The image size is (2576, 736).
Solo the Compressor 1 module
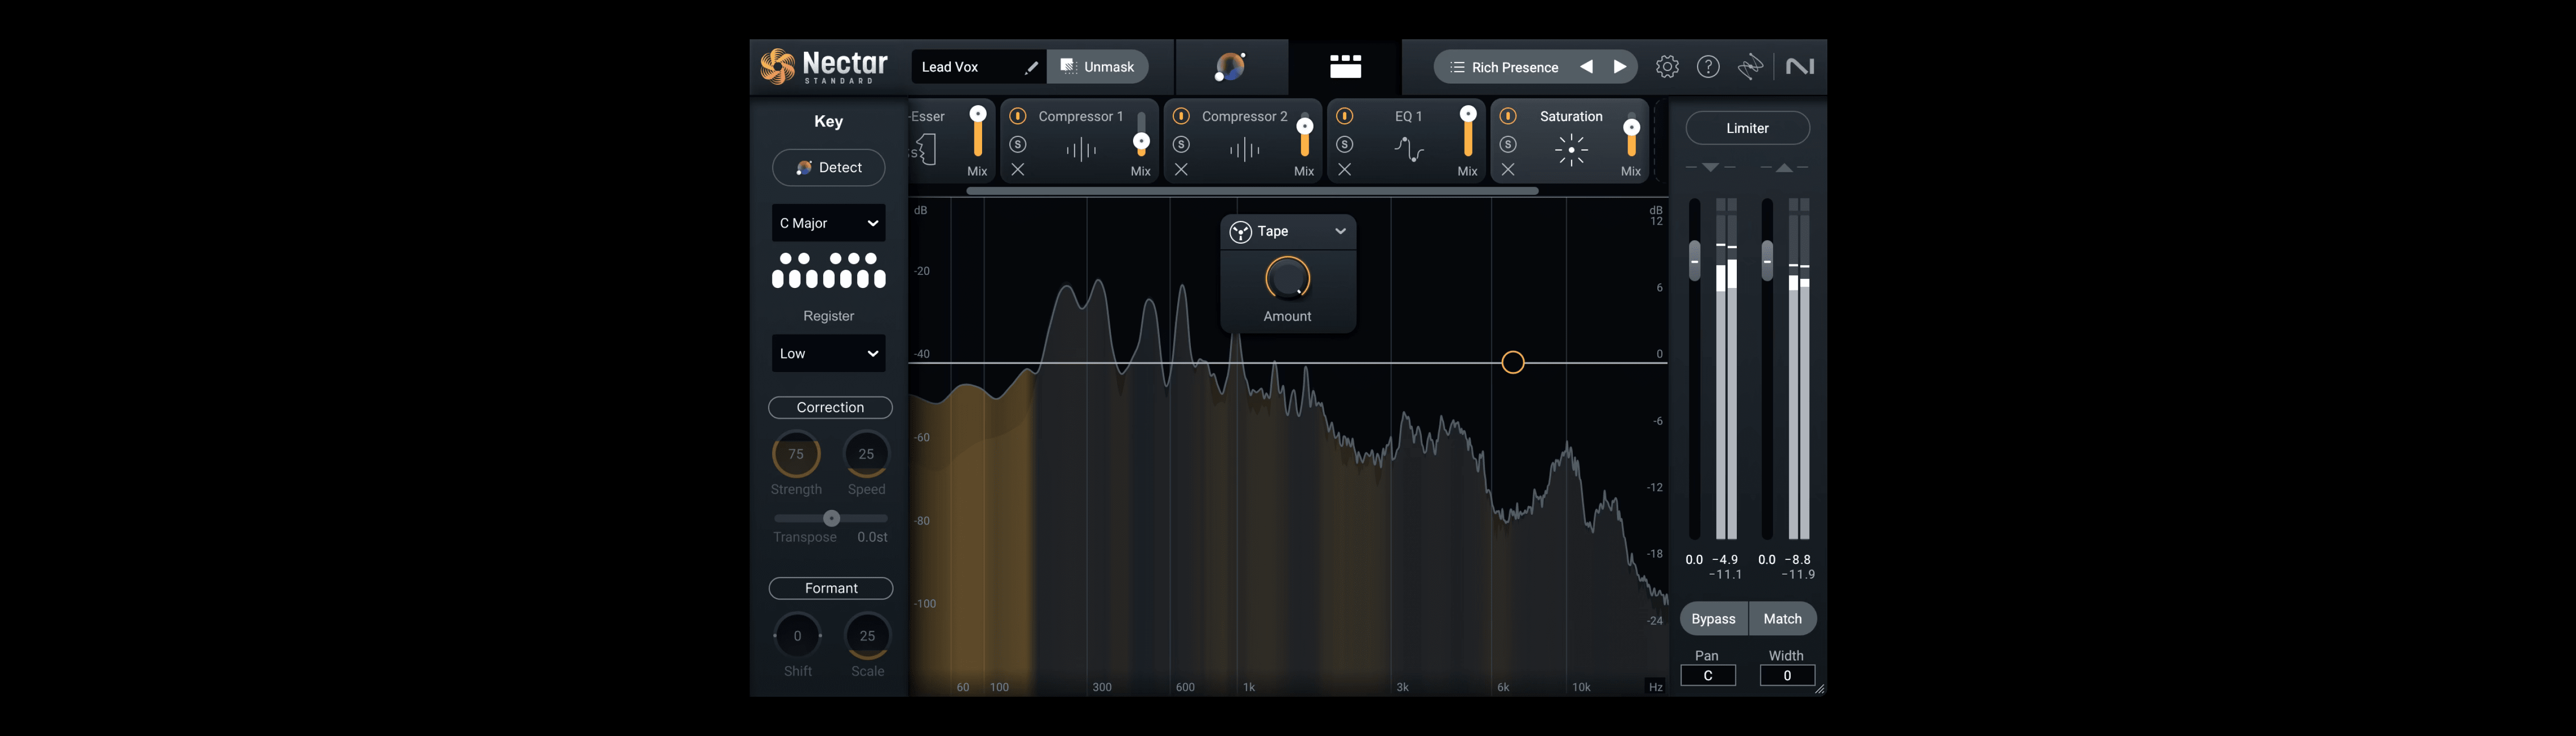[x=1018, y=144]
